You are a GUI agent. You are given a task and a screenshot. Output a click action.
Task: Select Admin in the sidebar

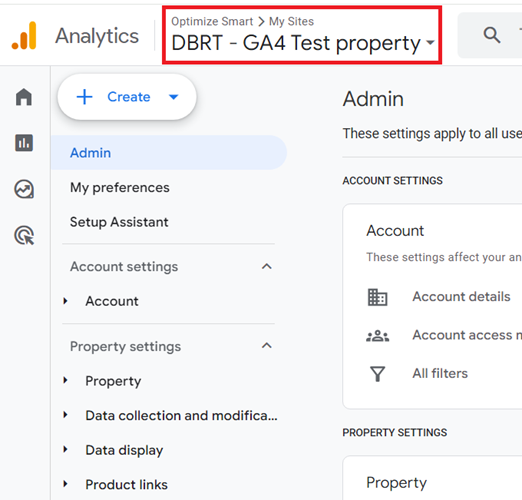[x=169, y=153]
